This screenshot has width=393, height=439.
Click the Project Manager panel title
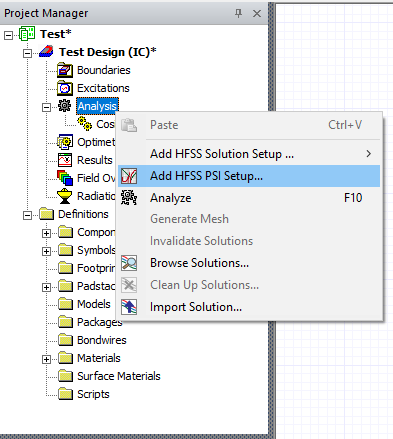pos(46,13)
